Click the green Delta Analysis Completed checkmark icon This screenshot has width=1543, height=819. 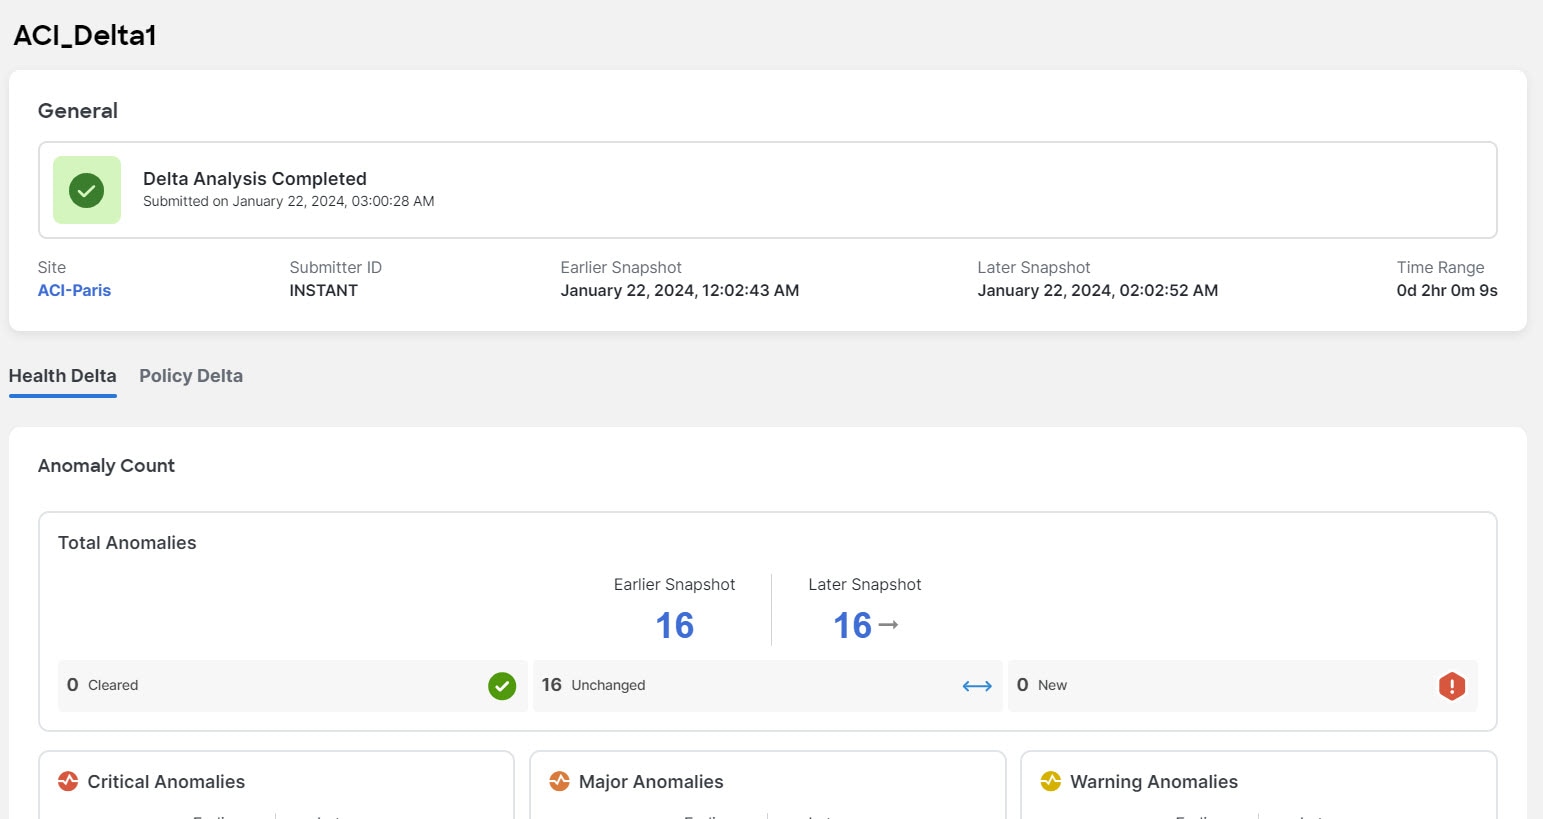[x=87, y=190]
